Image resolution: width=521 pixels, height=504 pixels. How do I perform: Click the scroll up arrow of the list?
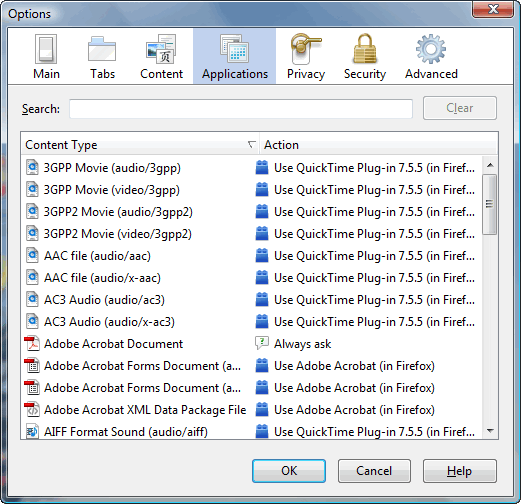click(490, 165)
